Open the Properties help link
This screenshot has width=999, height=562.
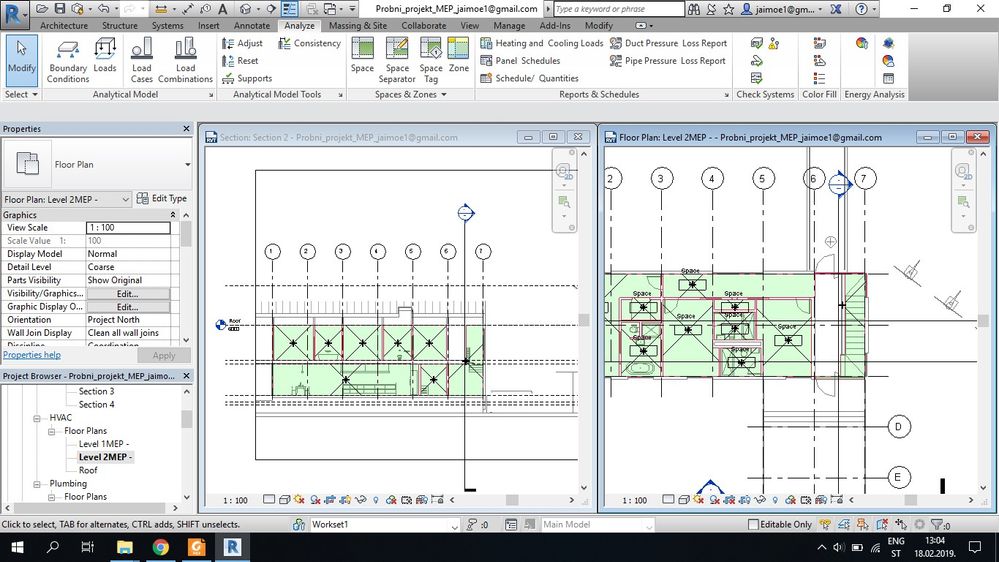pos(32,355)
